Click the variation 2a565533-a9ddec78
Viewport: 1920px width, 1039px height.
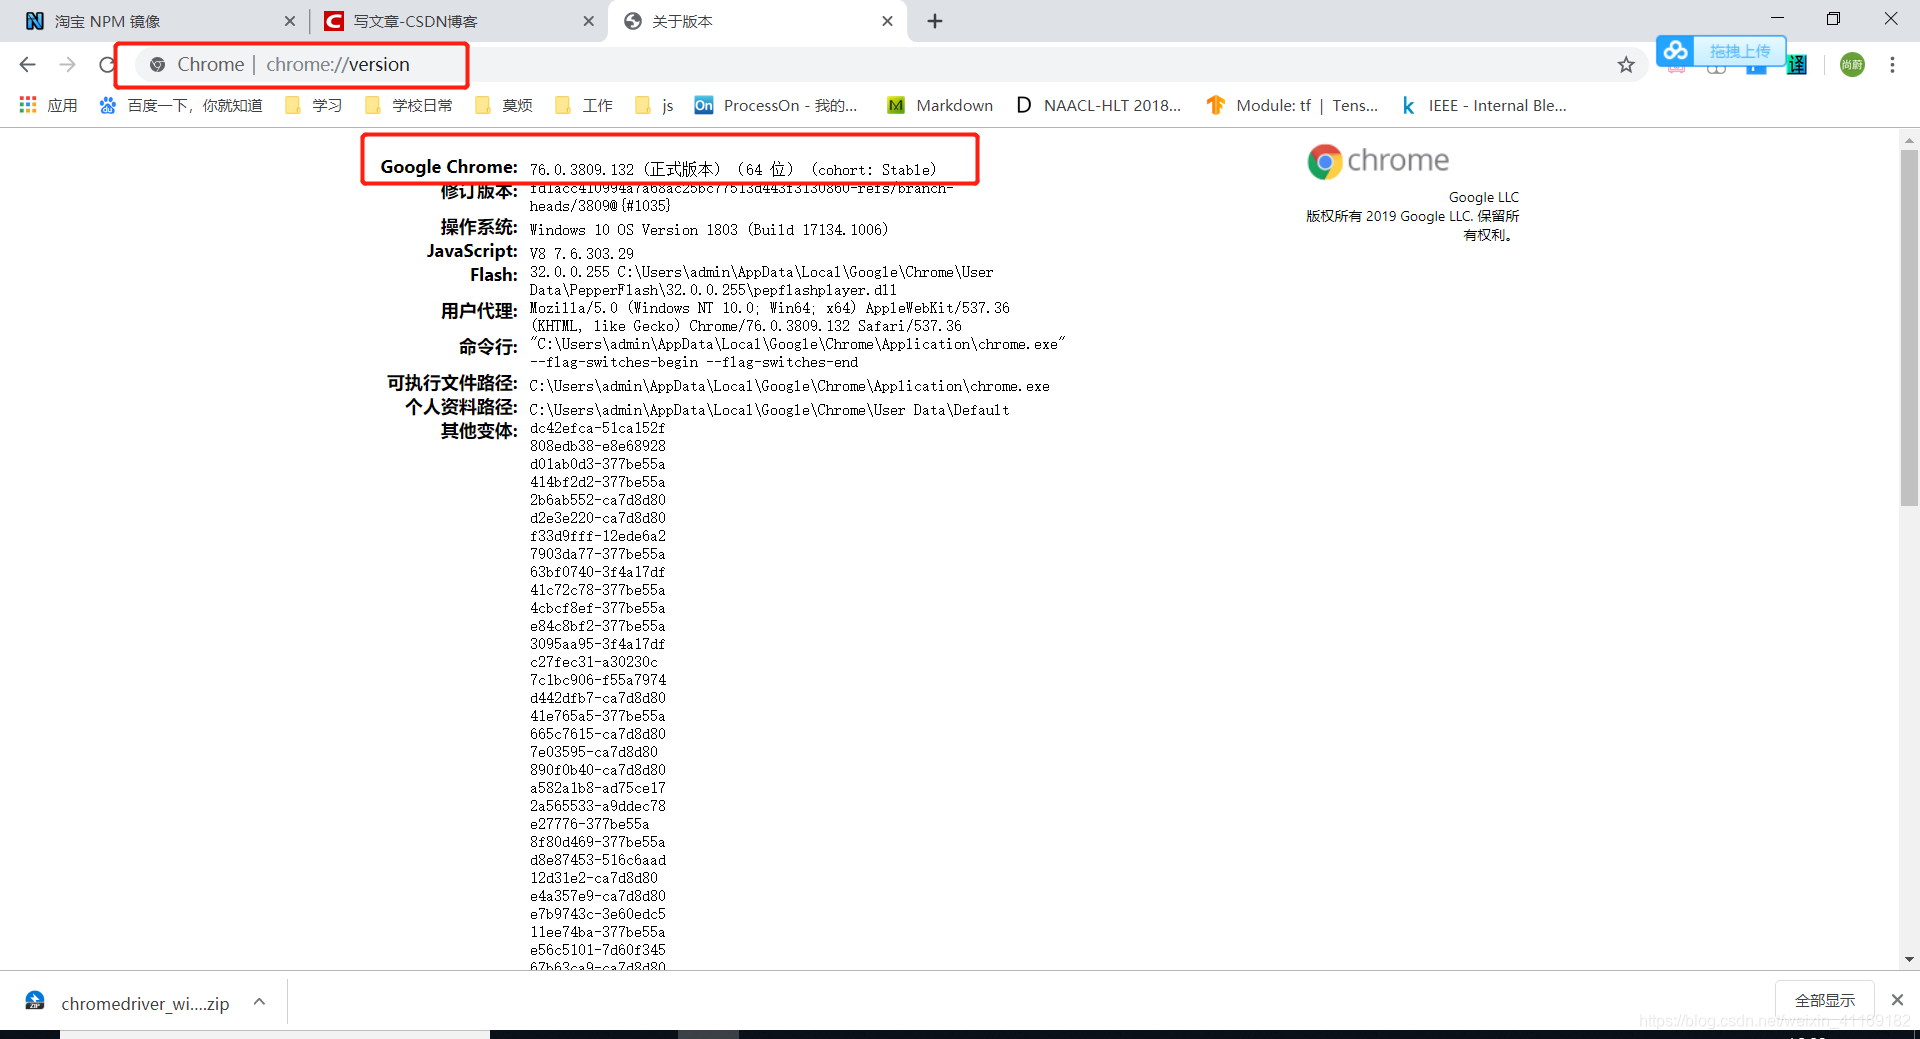click(x=598, y=806)
